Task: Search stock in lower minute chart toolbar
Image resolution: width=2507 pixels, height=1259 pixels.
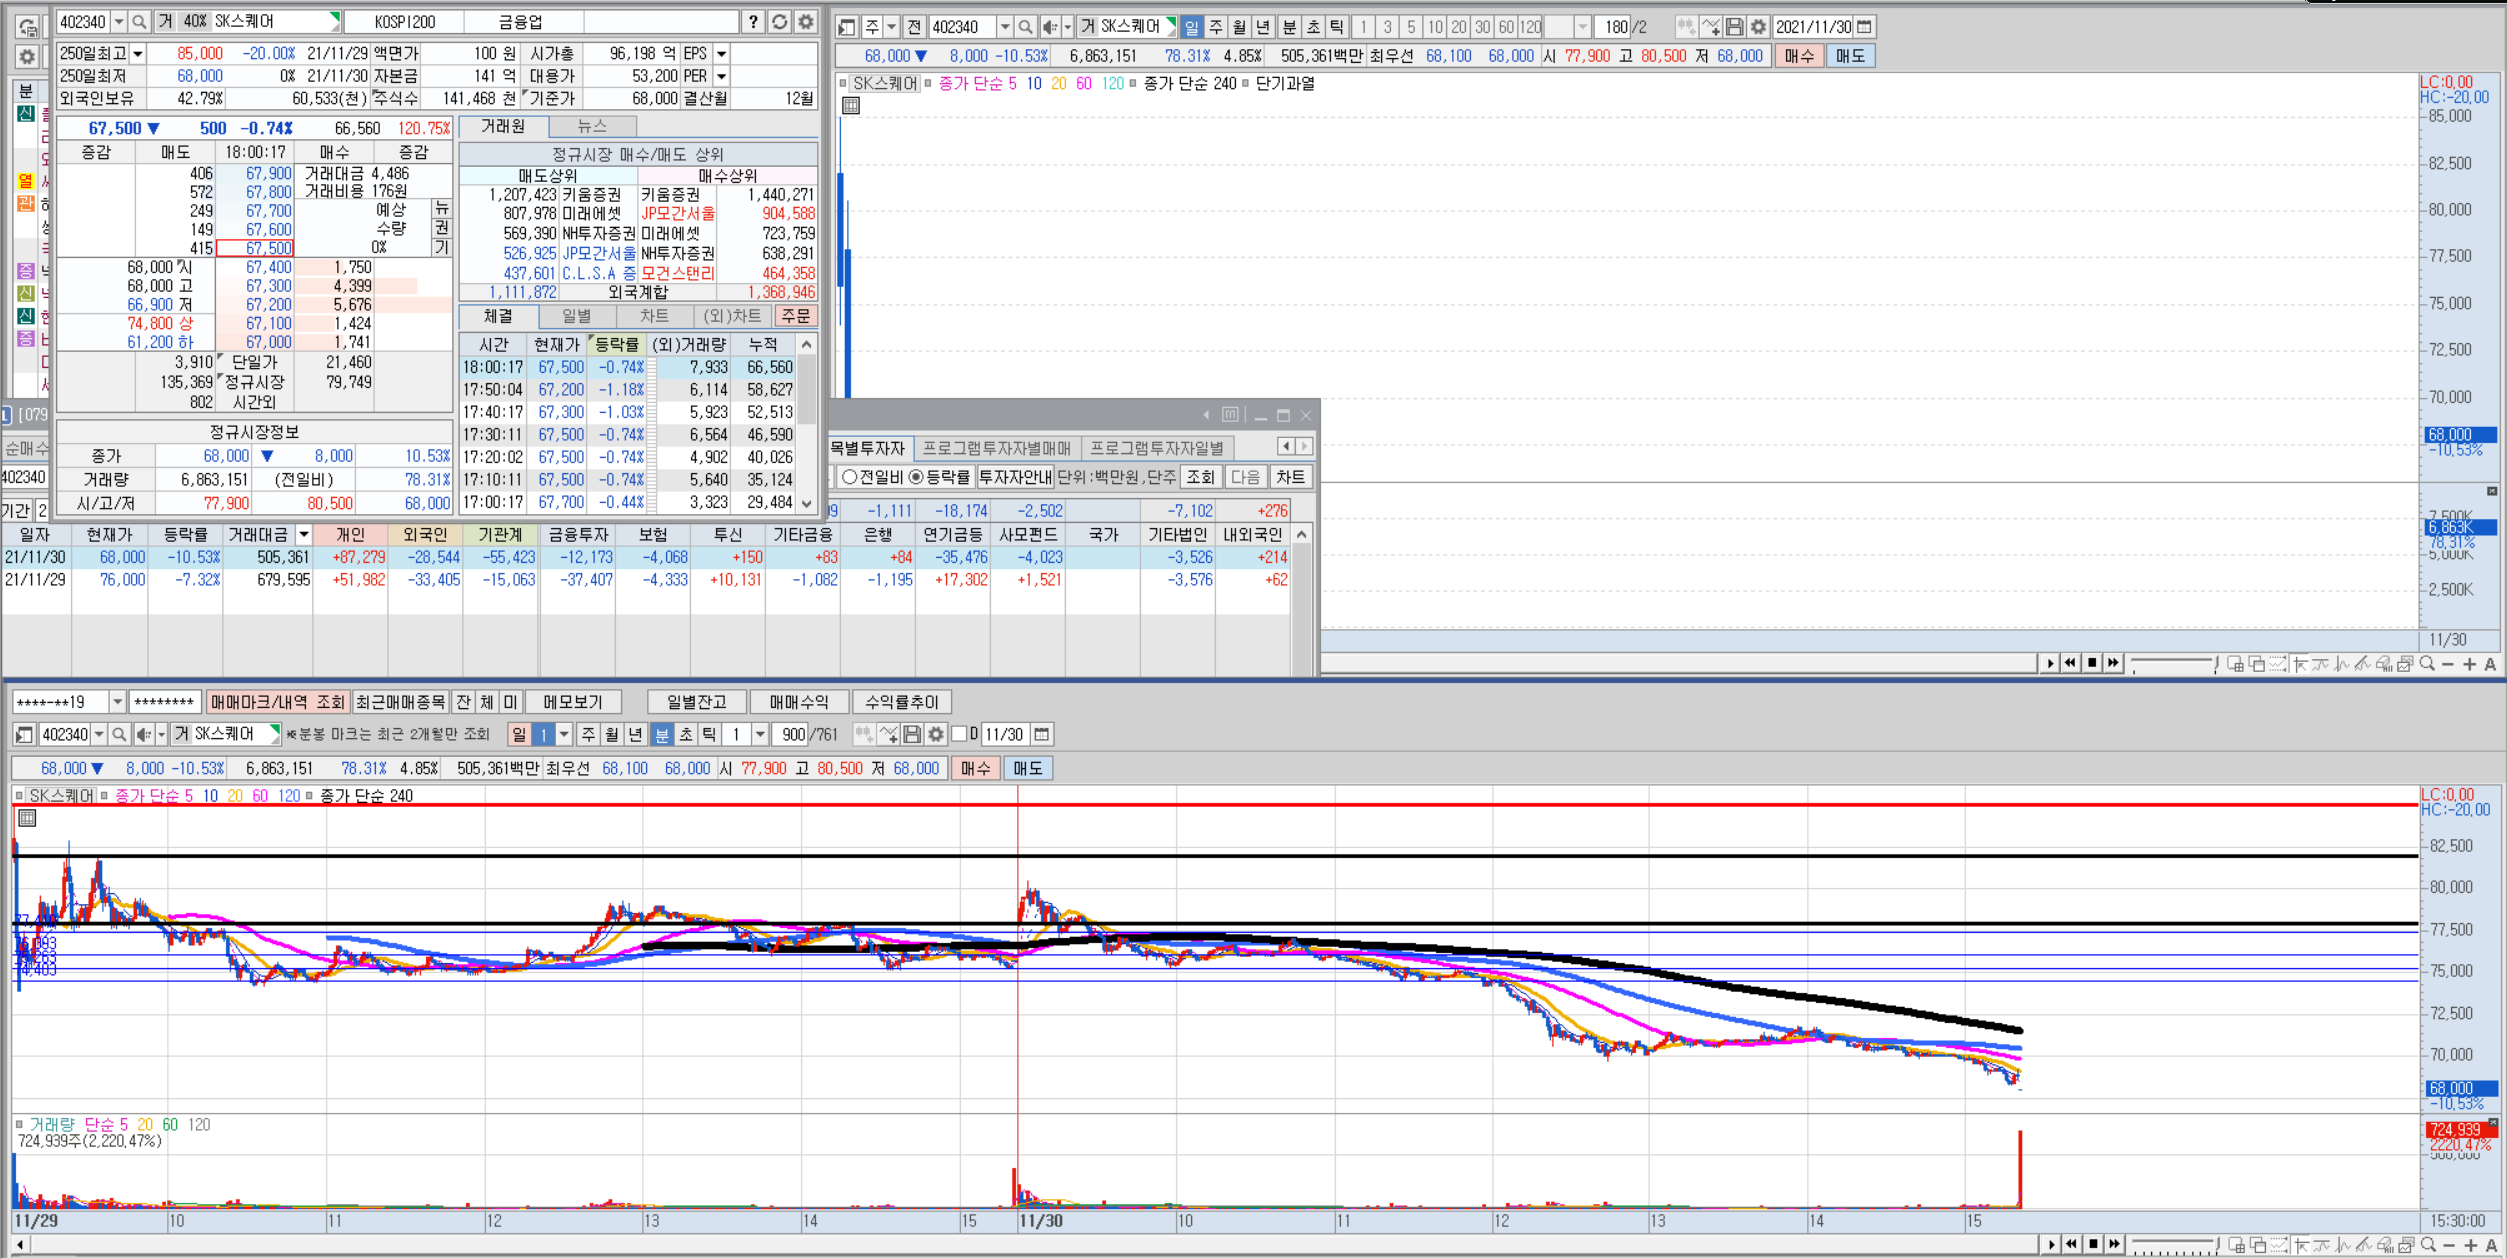Action: pyautogui.click(x=119, y=735)
